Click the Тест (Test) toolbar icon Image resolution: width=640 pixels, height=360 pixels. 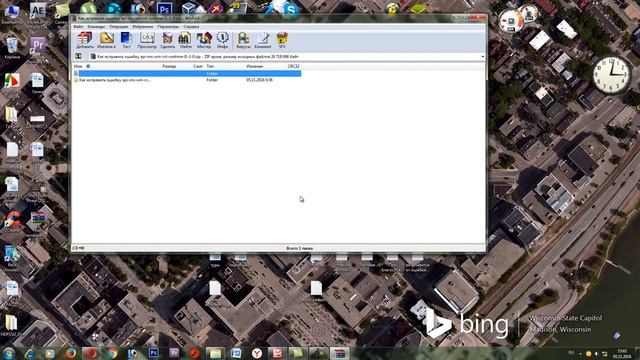[127, 40]
